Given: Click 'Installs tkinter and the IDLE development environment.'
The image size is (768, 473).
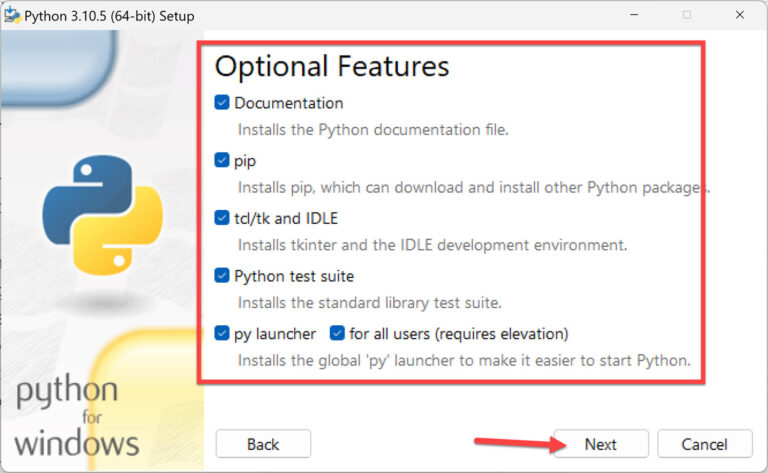Looking at the screenshot, I should pos(432,245).
